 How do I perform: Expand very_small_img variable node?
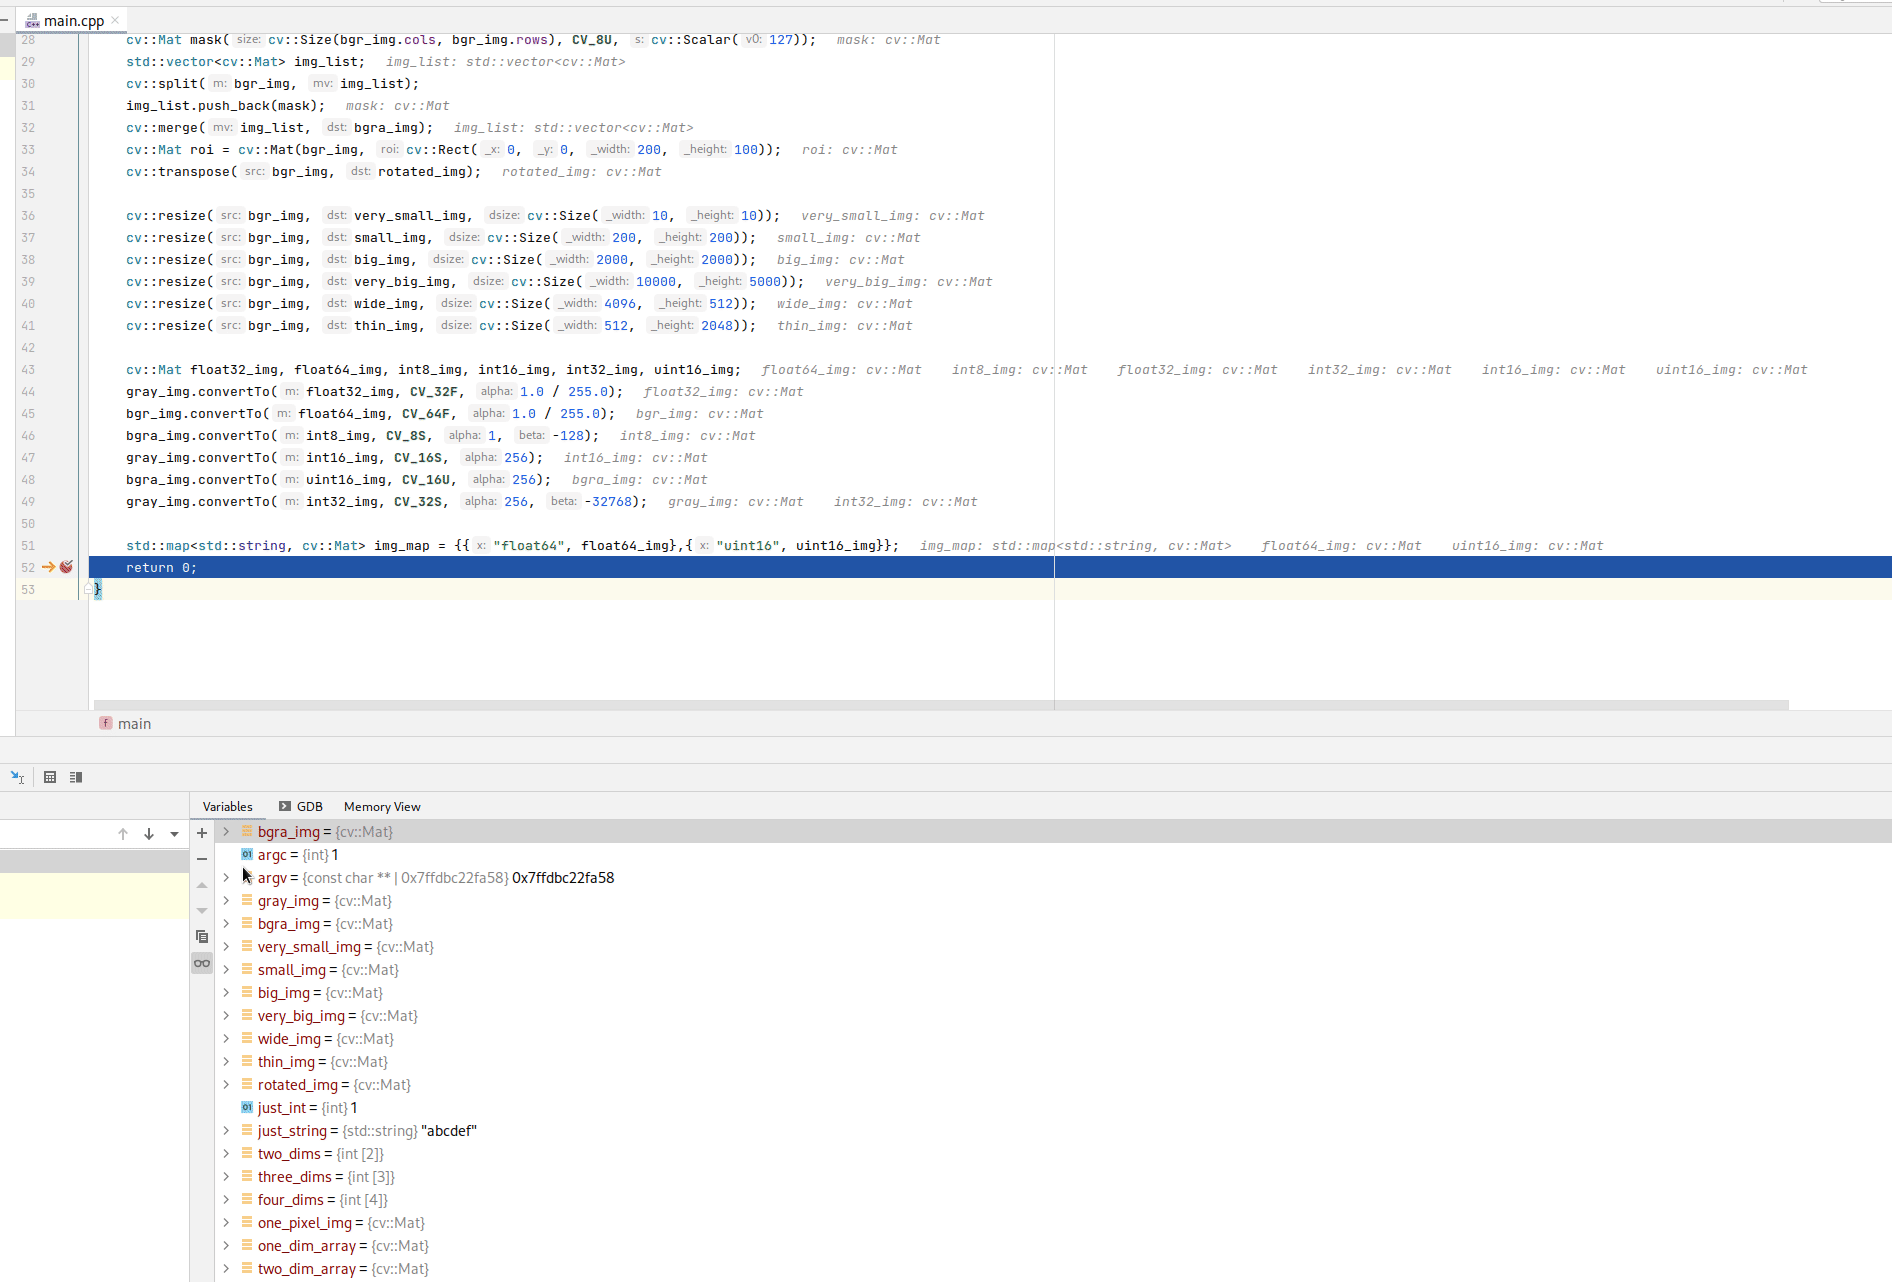226,946
